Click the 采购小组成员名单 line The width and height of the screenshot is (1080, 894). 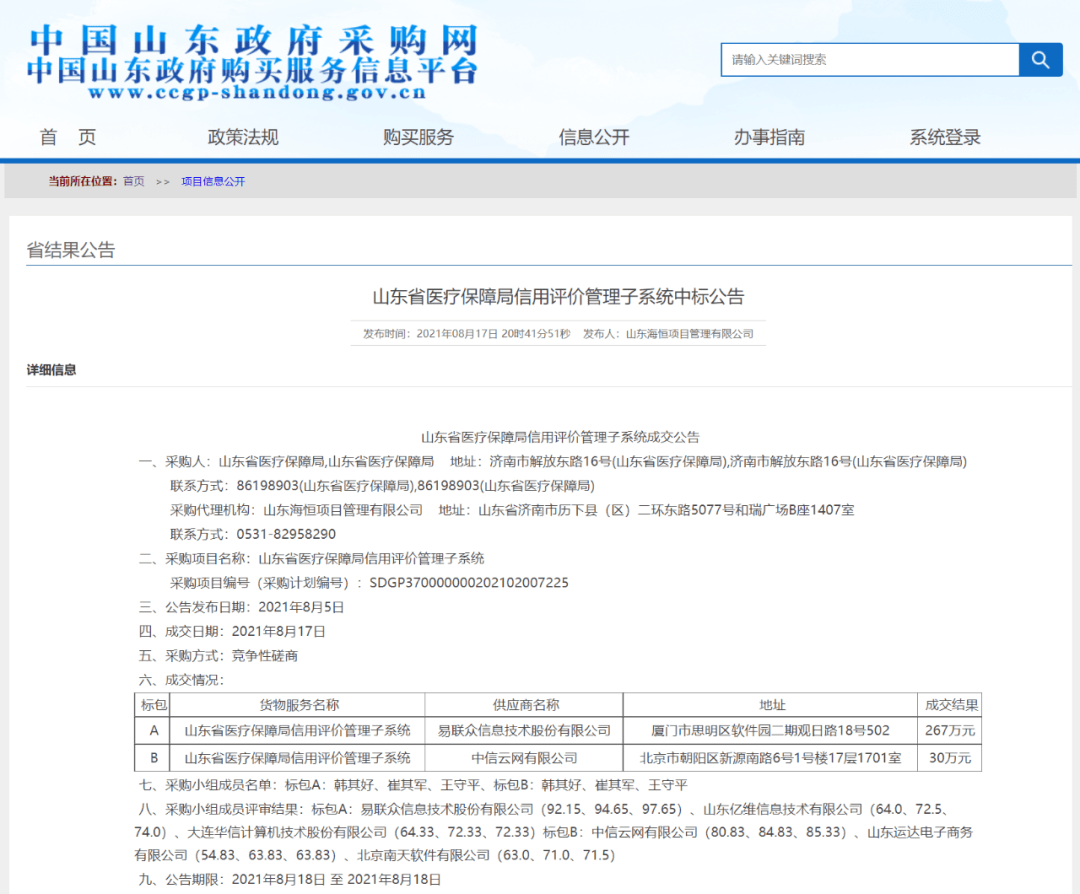point(413,785)
